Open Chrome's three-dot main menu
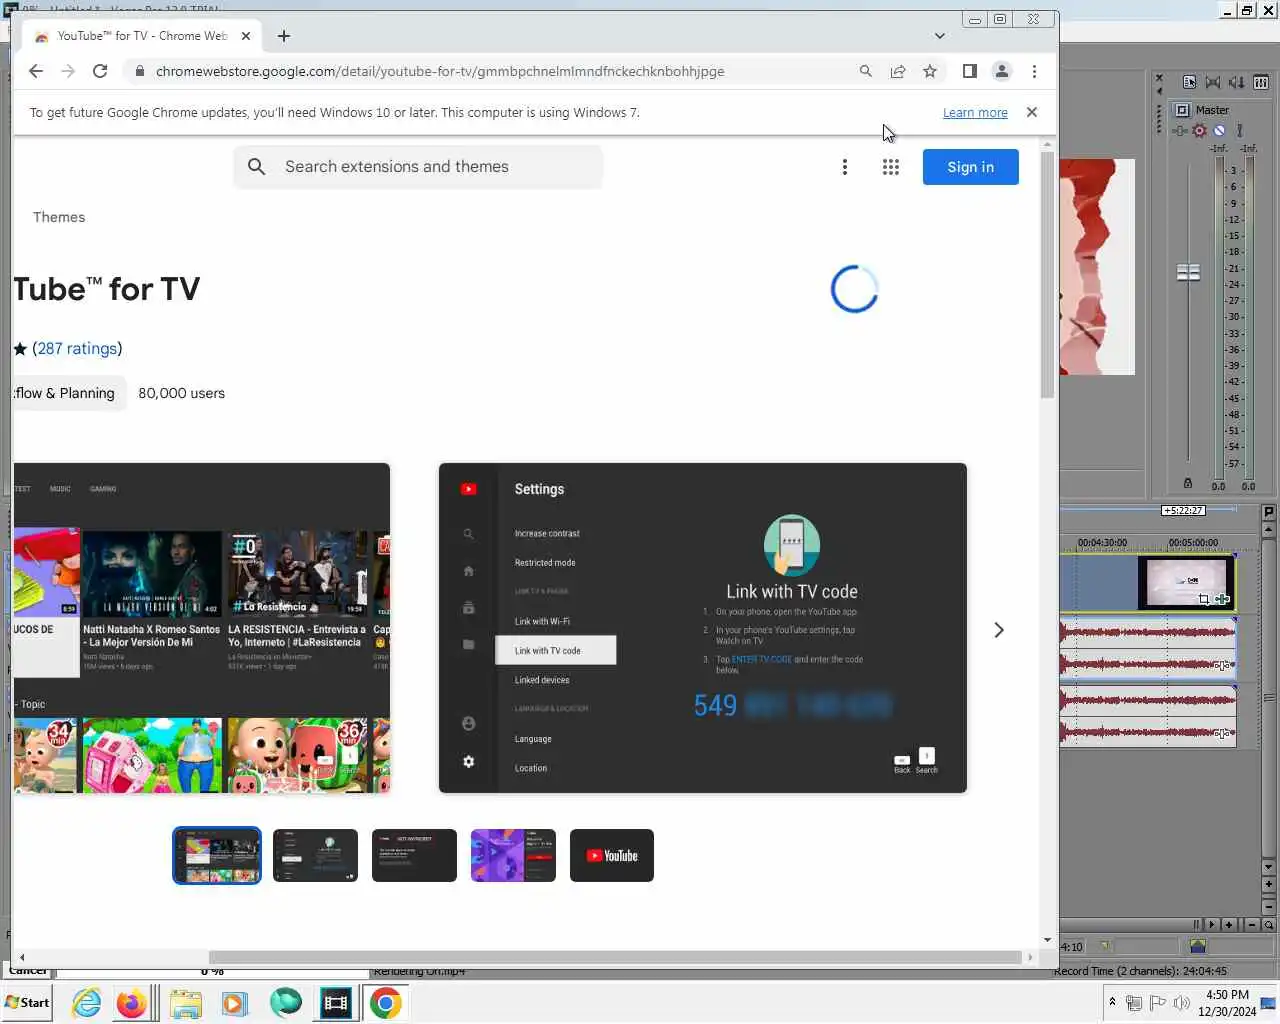The height and width of the screenshot is (1024, 1280). (1034, 71)
